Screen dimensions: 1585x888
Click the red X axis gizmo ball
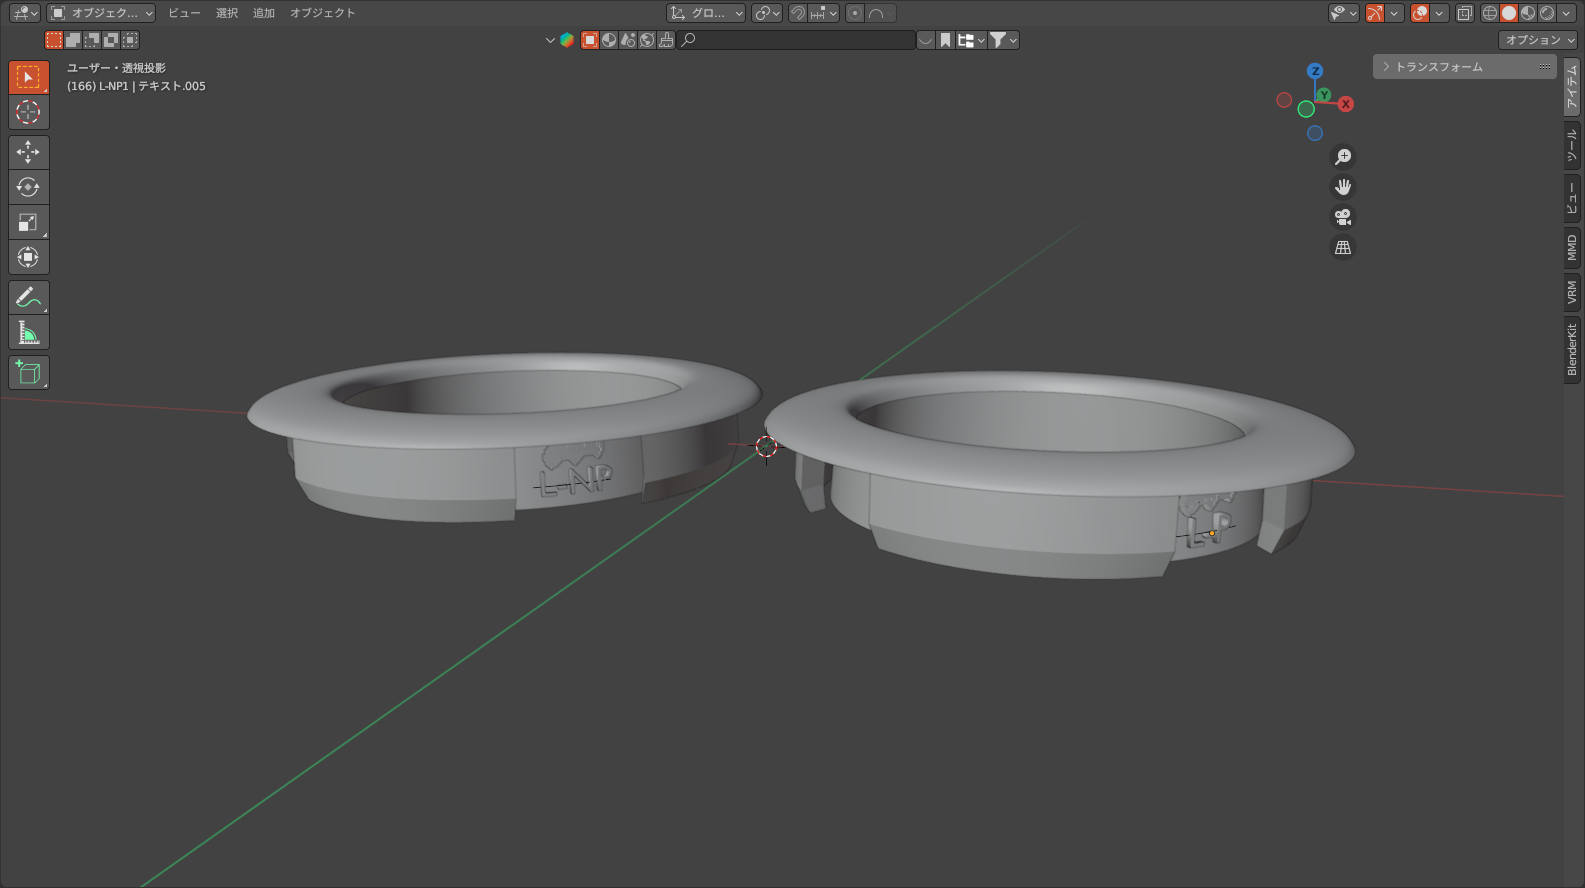pos(1346,104)
